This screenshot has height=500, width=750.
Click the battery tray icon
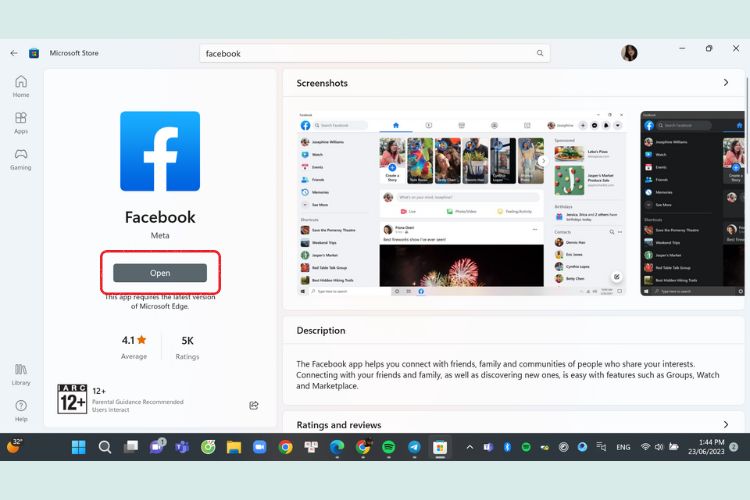pyautogui.click(x=673, y=447)
